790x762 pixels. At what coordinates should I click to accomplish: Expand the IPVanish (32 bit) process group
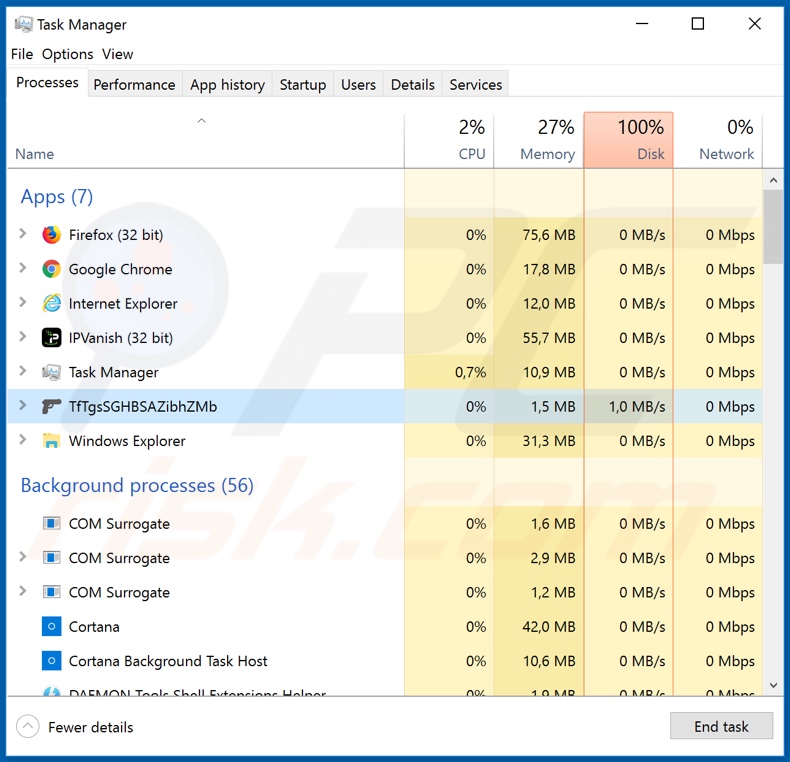23,336
